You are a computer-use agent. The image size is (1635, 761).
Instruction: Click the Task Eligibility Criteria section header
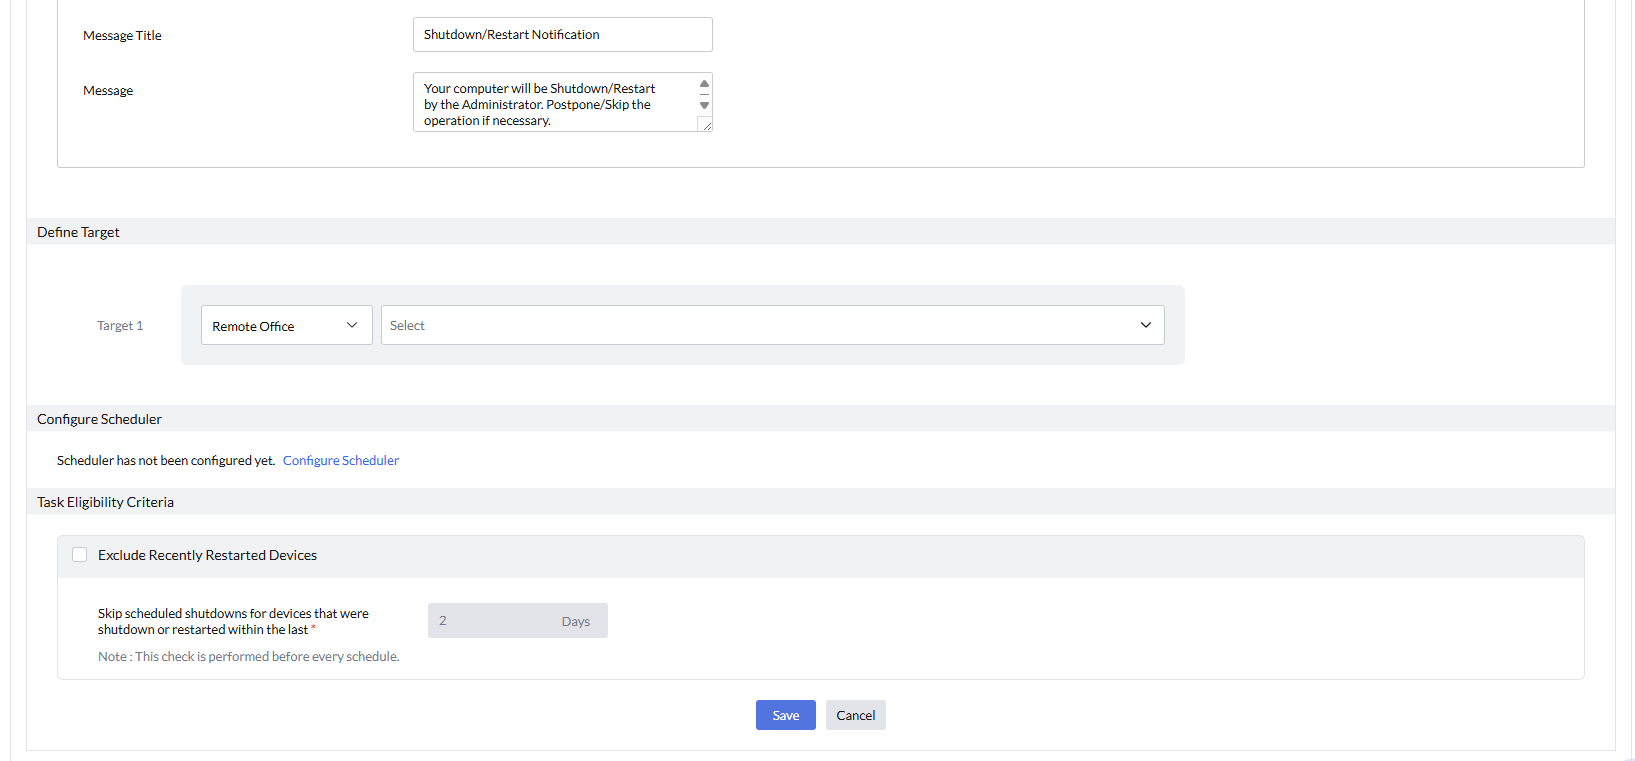point(105,502)
